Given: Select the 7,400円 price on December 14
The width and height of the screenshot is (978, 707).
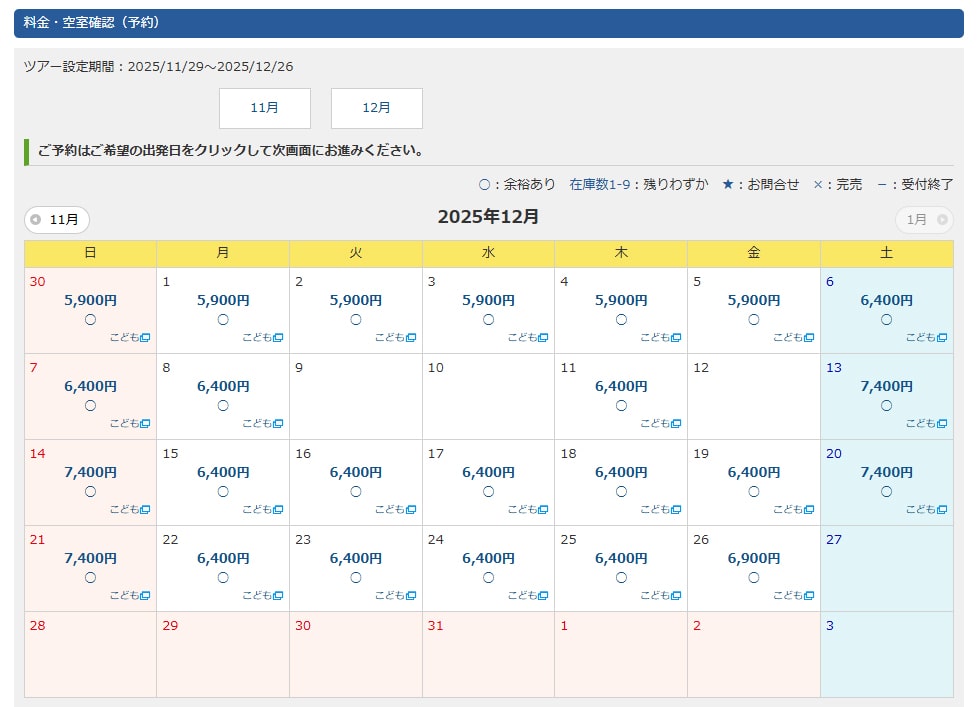Looking at the screenshot, I should [x=90, y=472].
